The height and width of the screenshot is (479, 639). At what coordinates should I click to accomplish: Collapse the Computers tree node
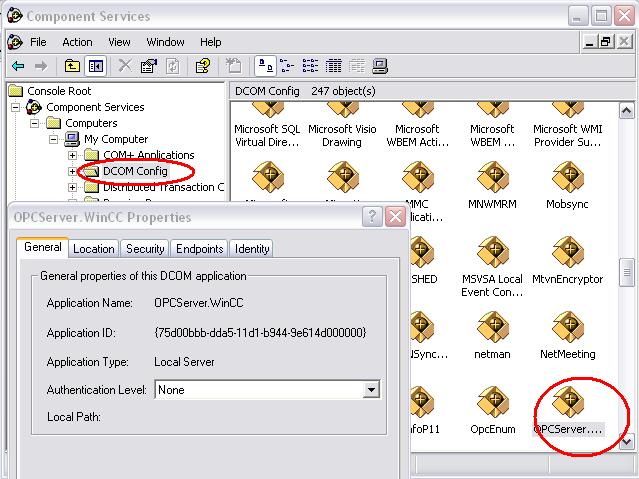click(35, 123)
